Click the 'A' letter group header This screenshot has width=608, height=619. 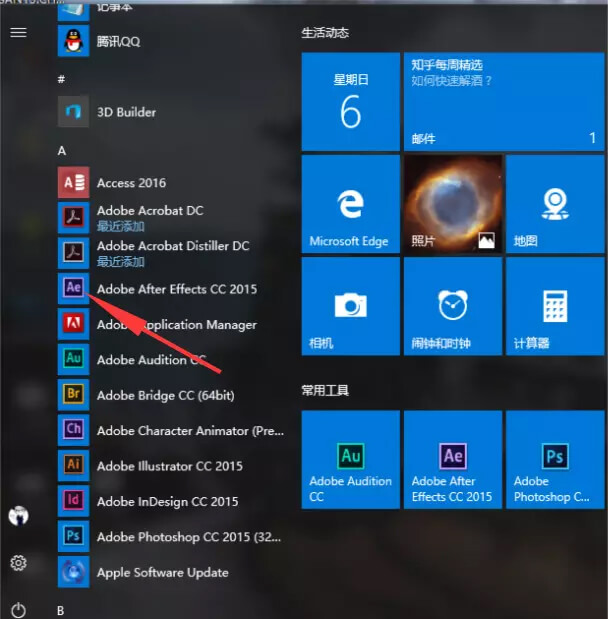[62, 150]
